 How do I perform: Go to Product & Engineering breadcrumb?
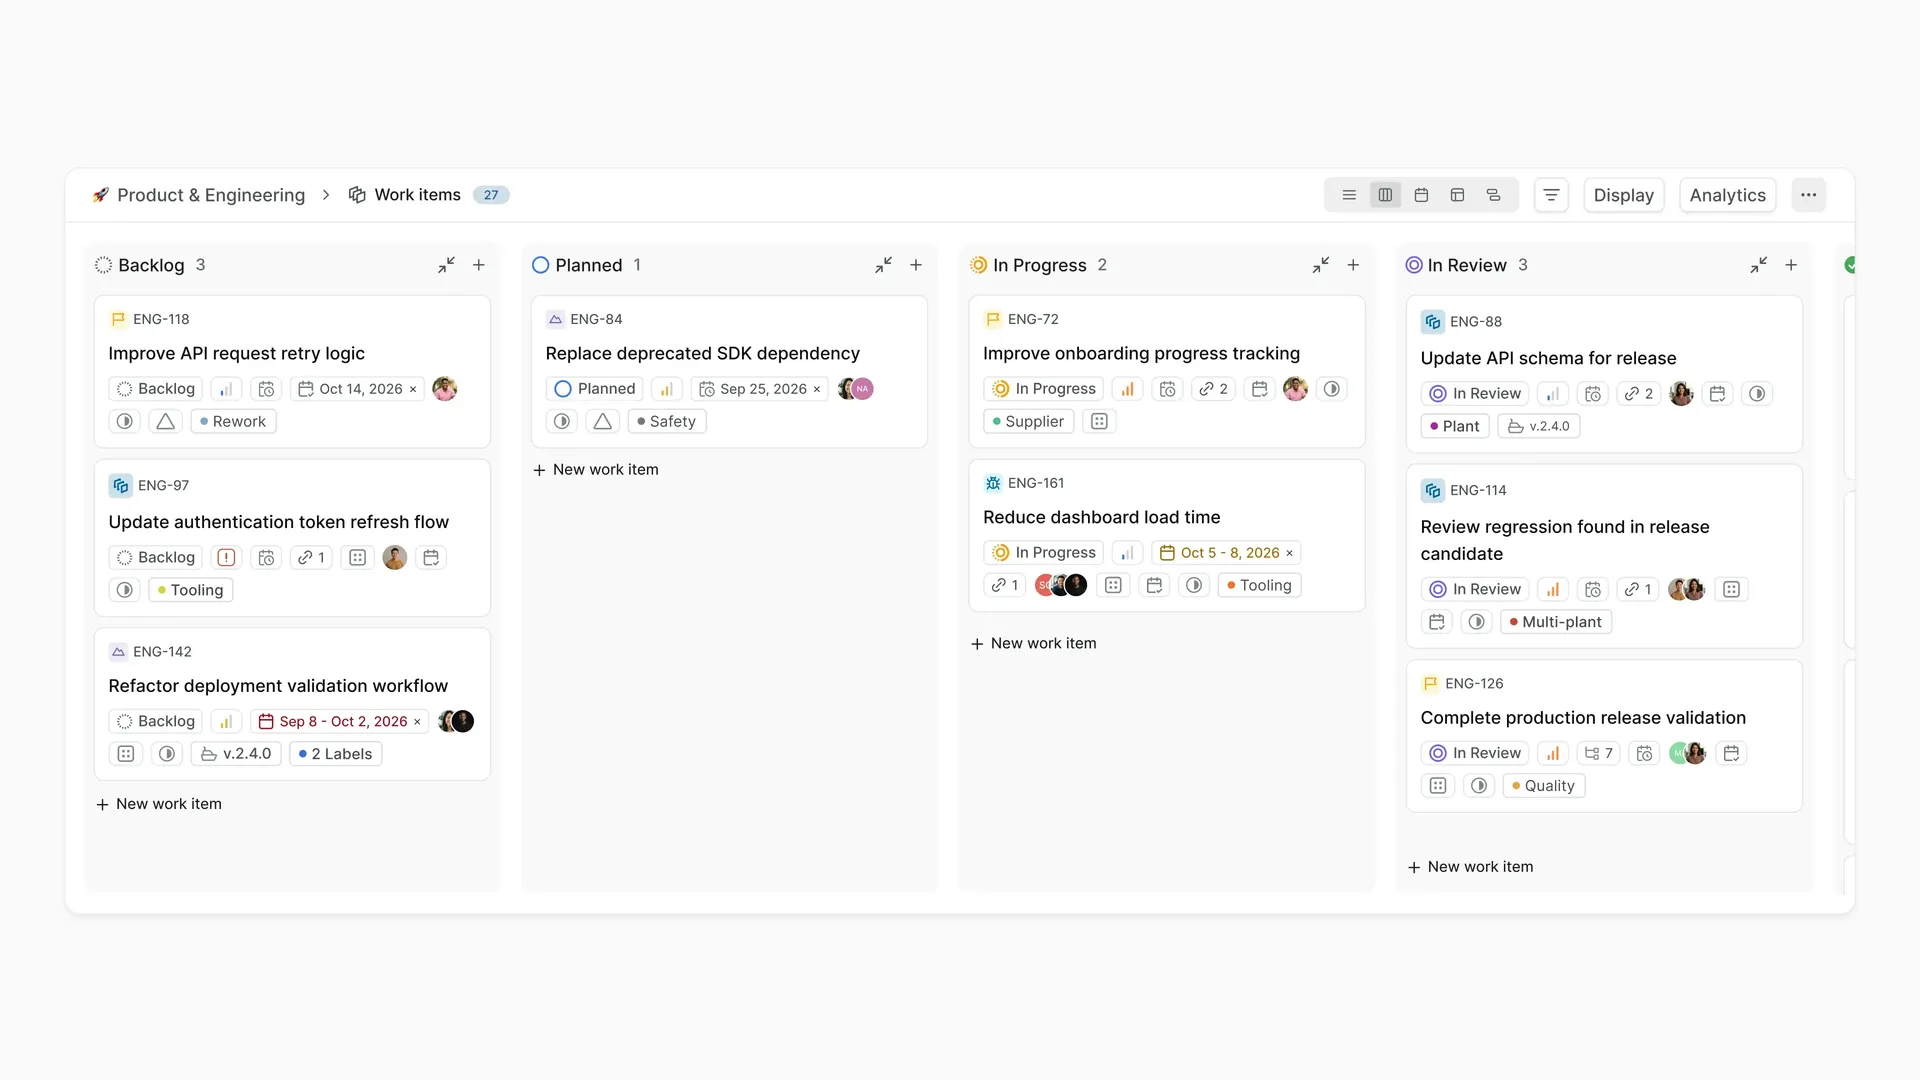198,195
